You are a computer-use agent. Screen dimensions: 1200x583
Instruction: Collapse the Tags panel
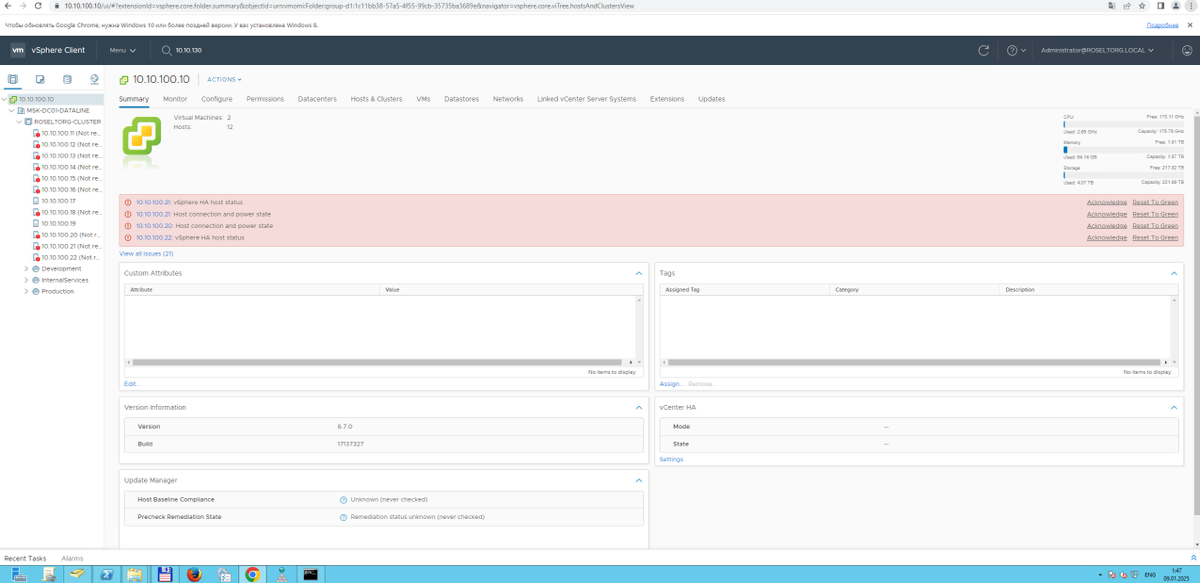pyautogui.click(x=1174, y=273)
